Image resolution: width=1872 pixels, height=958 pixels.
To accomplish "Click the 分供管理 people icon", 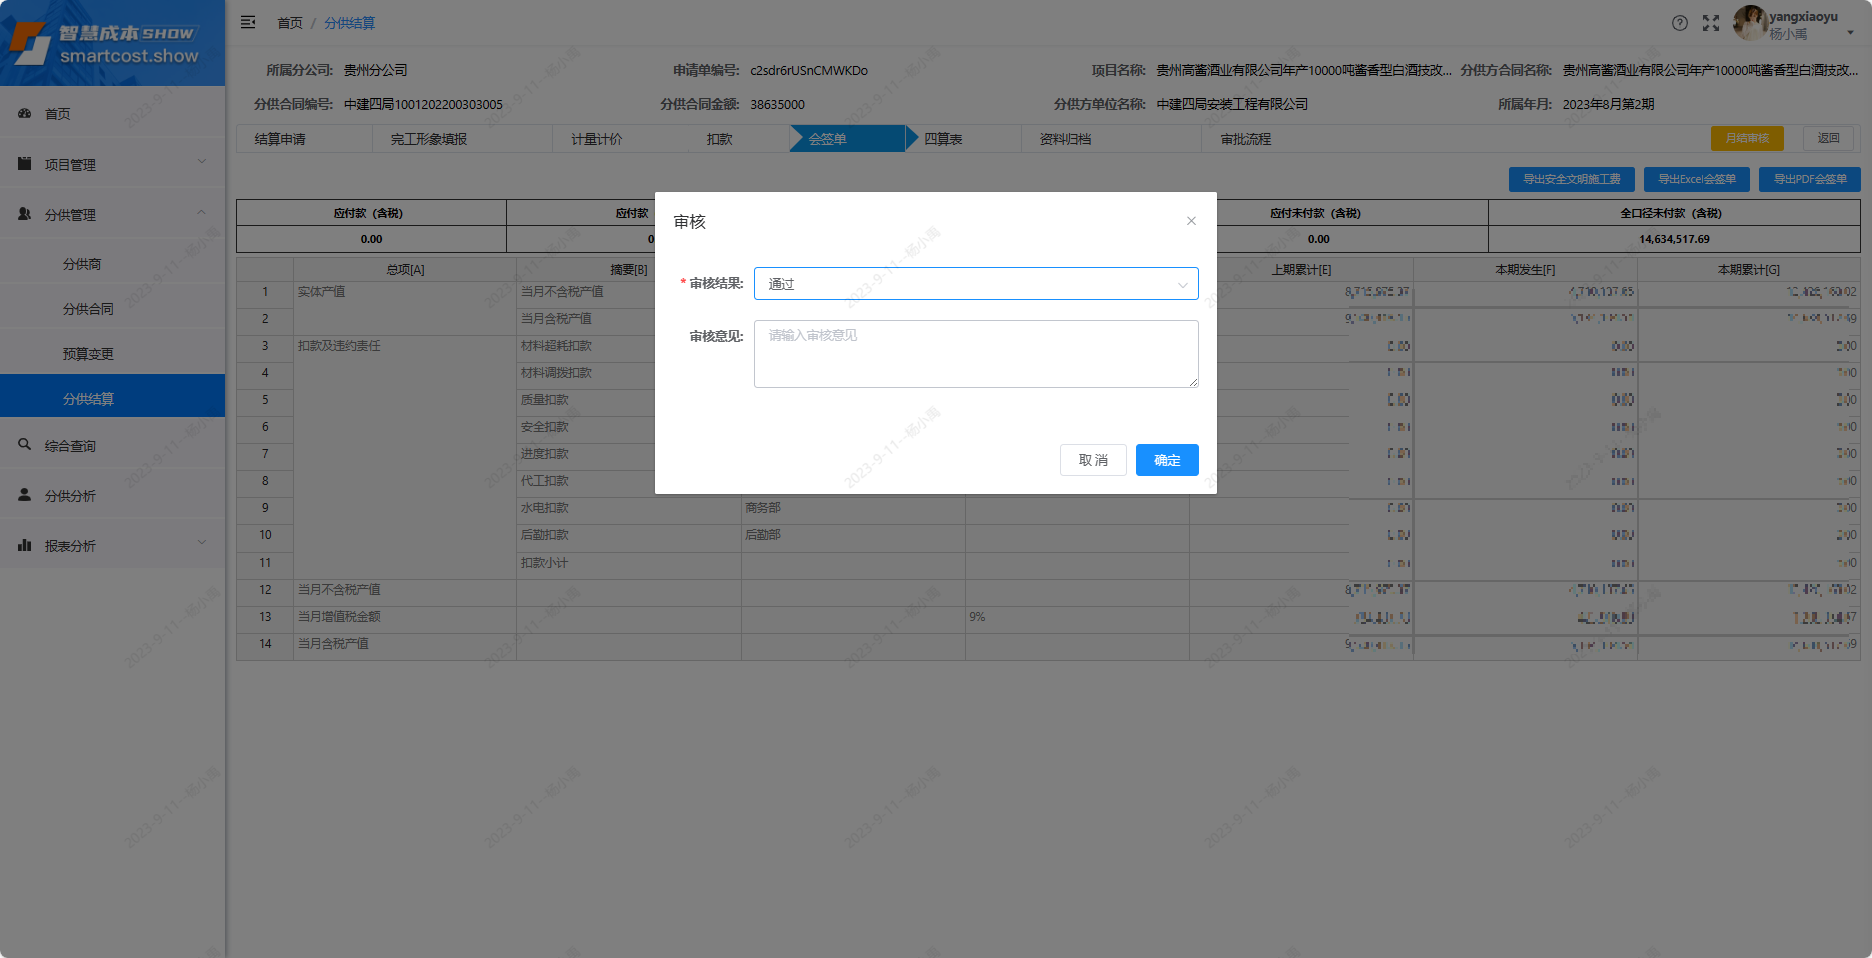I will (25, 213).
